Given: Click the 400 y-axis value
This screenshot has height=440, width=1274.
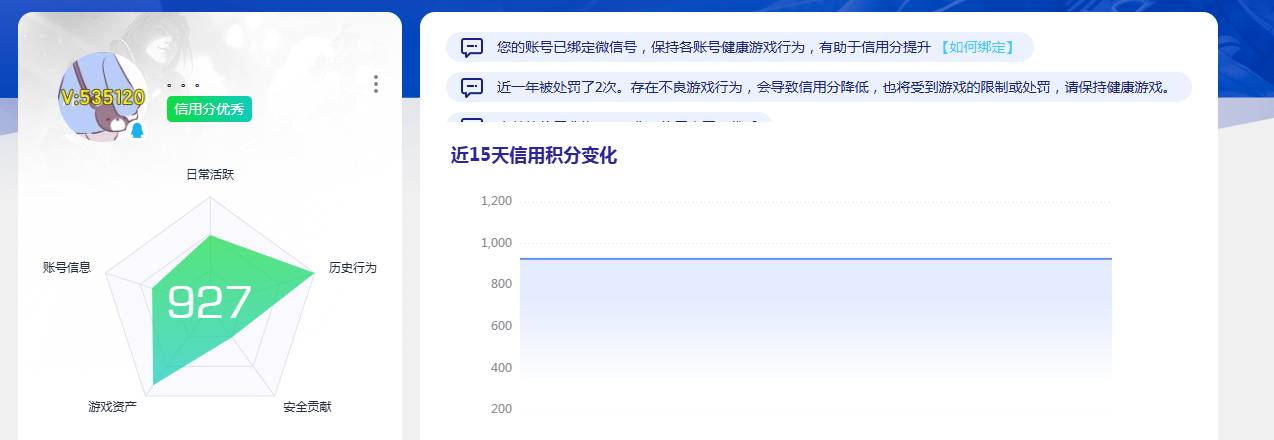Looking at the screenshot, I should (501, 368).
